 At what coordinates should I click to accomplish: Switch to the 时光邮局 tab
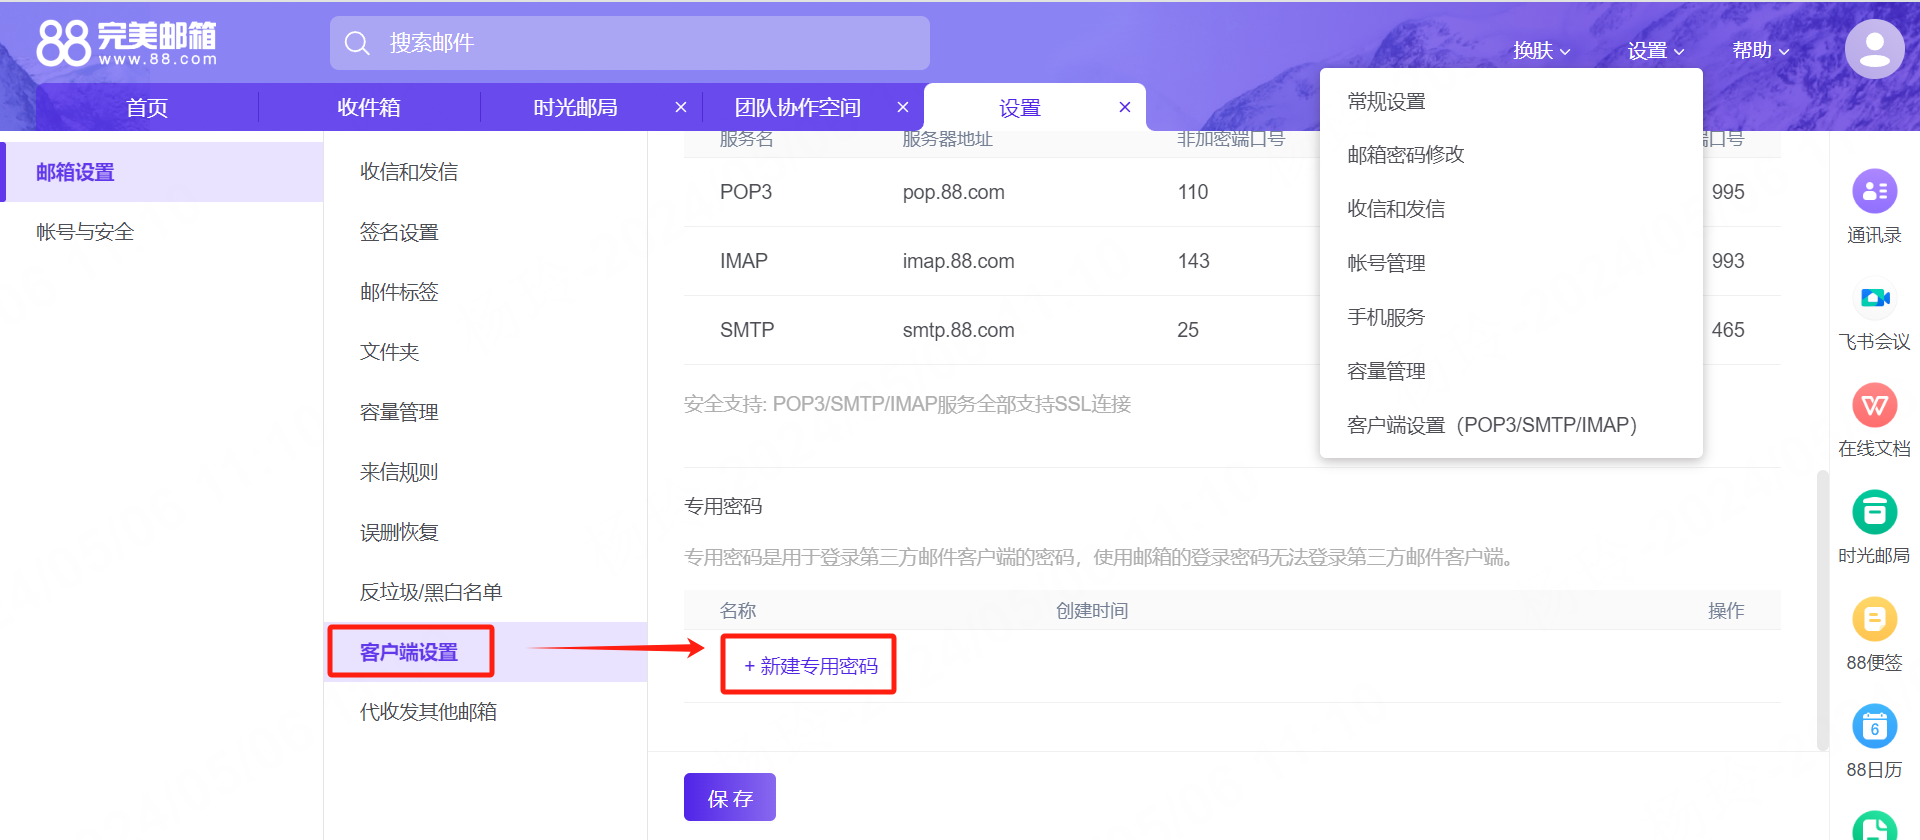[575, 107]
